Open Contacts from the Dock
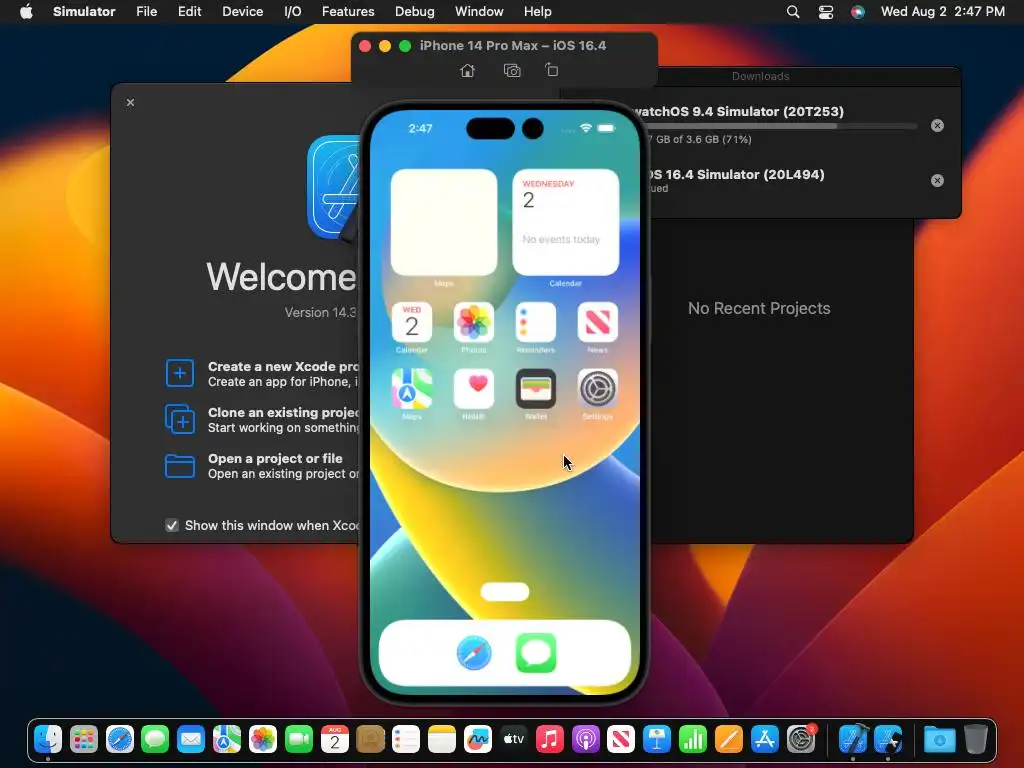The width and height of the screenshot is (1024, 768). (x=370, y=739)
